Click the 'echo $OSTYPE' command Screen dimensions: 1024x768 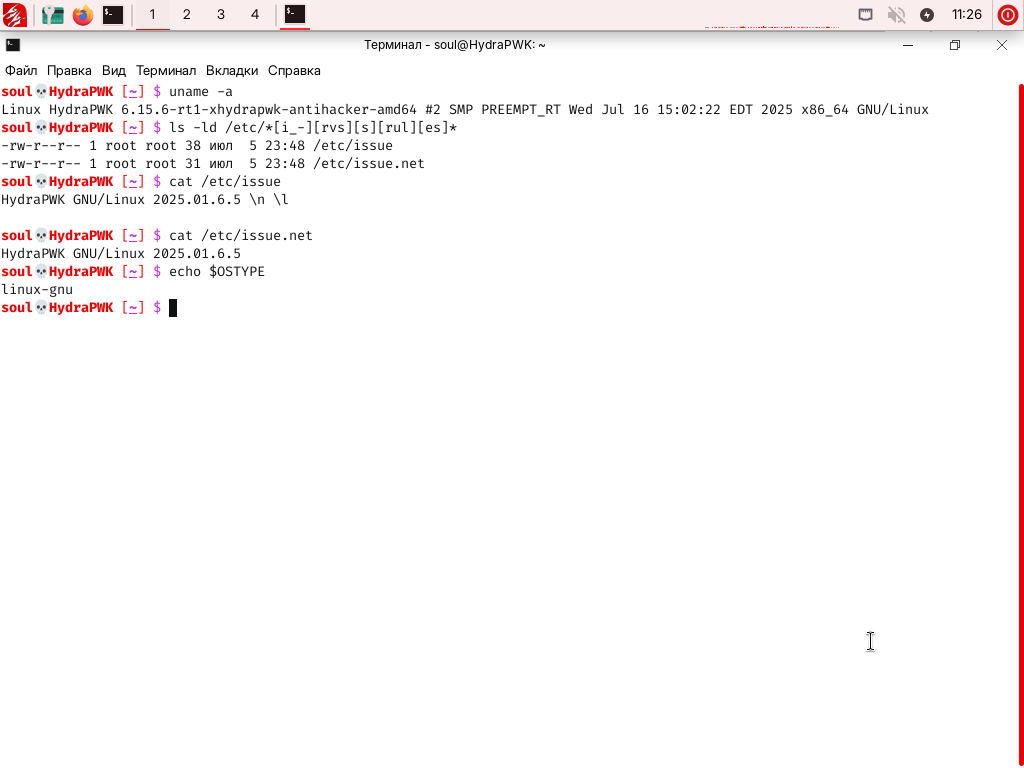[x=217, y=272]
